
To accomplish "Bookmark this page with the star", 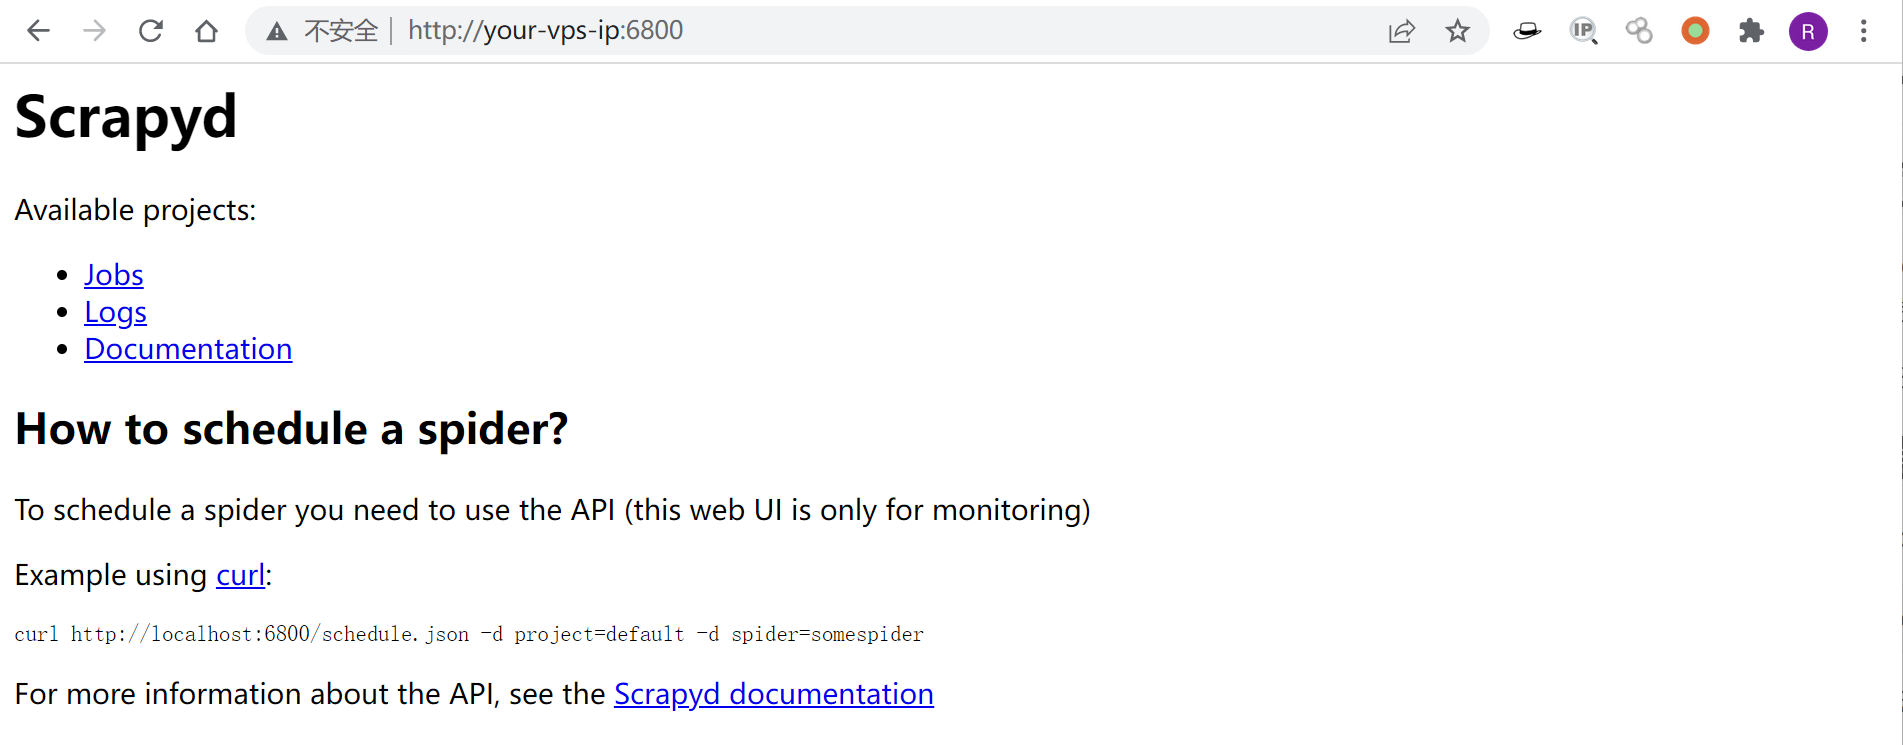I will 1457,31.
